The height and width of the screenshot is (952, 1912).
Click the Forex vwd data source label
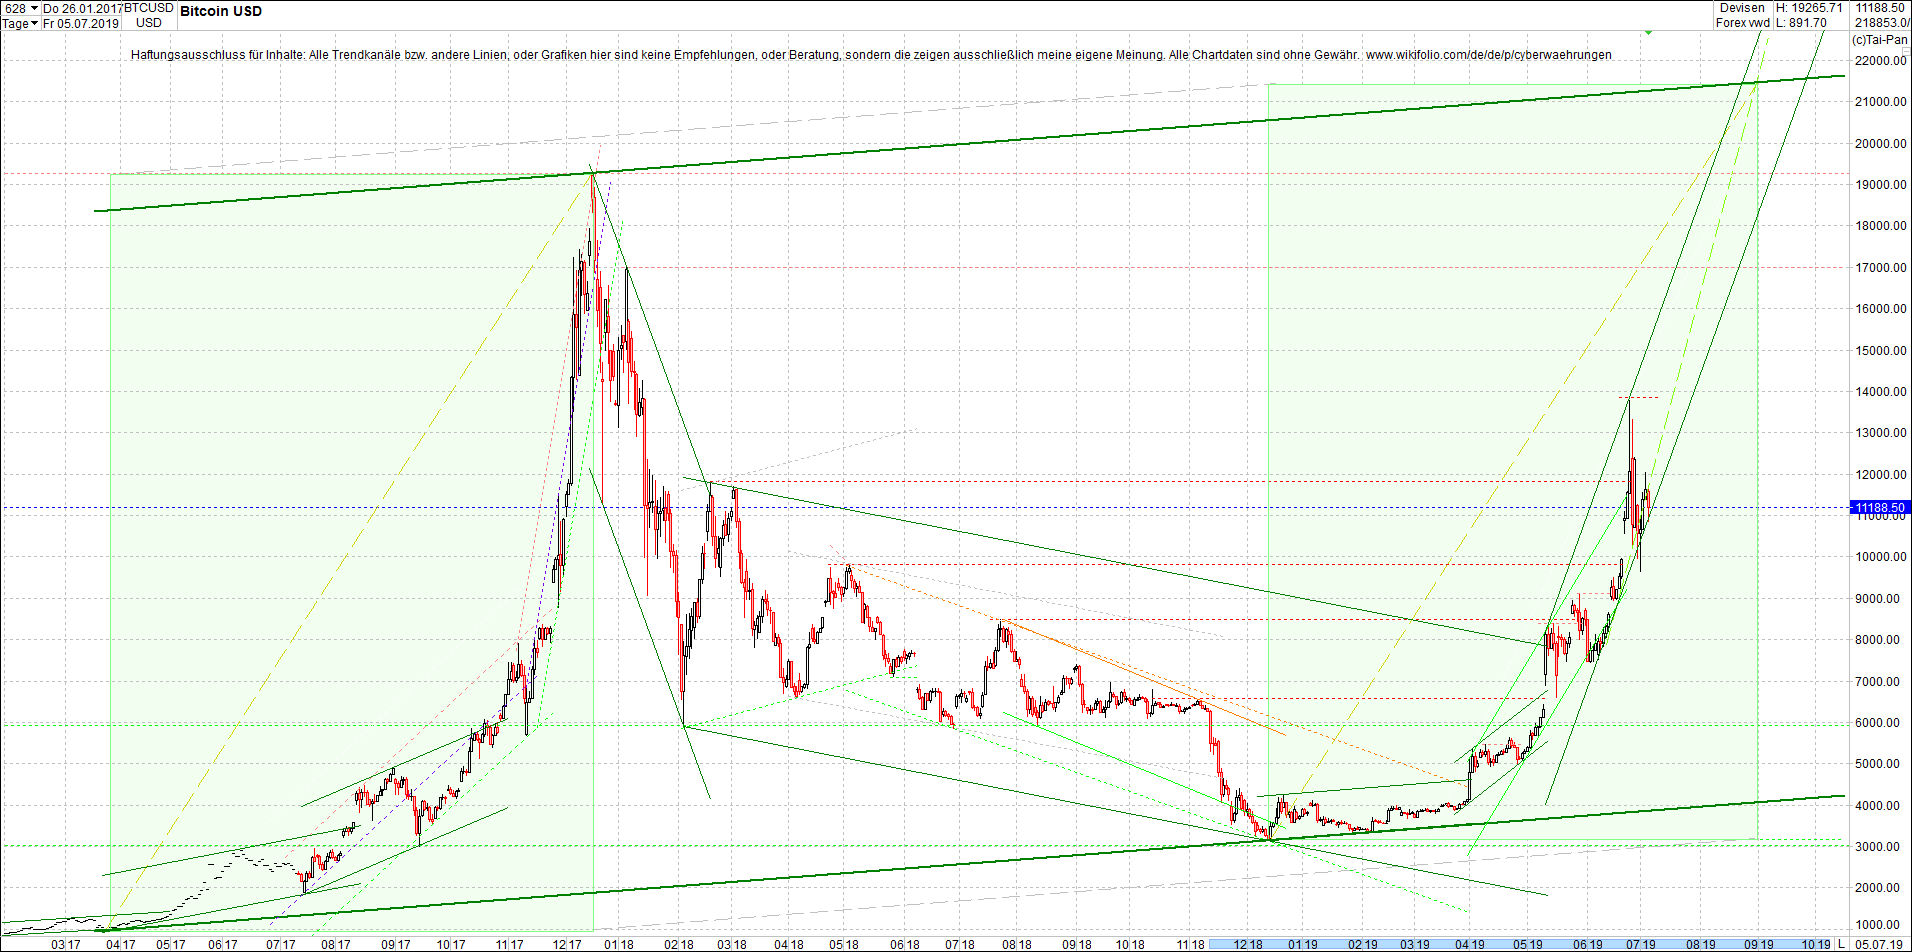(1741, 22)
